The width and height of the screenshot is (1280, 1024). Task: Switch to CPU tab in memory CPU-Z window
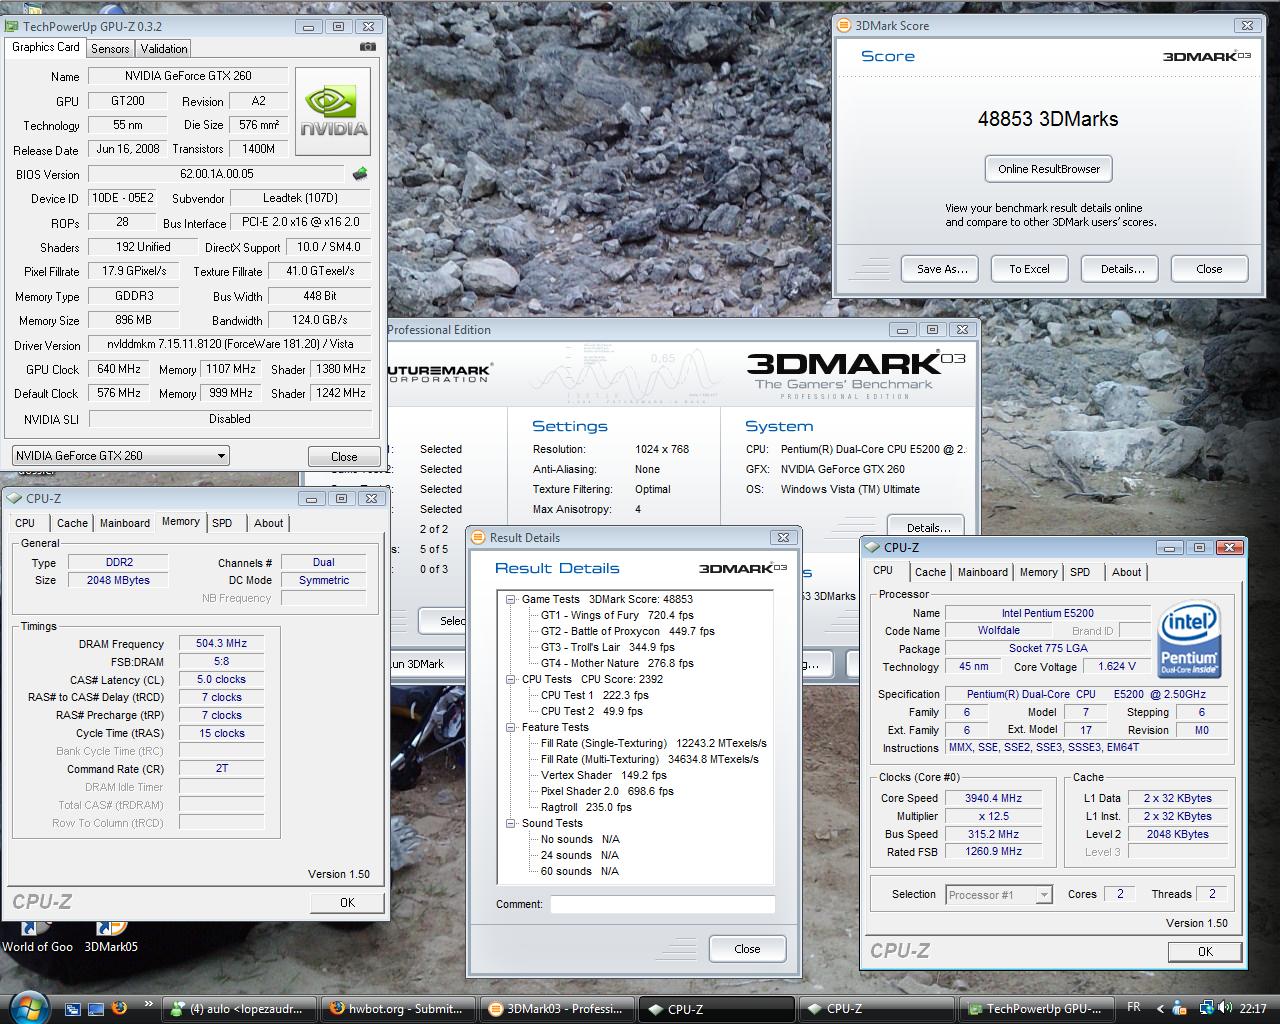click(25, 523)
